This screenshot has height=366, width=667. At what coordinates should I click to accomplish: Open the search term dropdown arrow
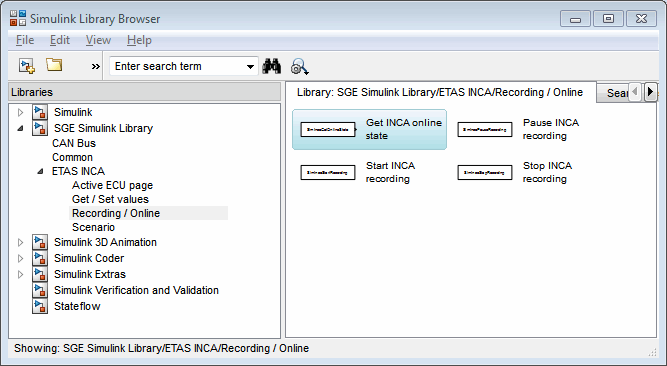click(x=250, y=67)
